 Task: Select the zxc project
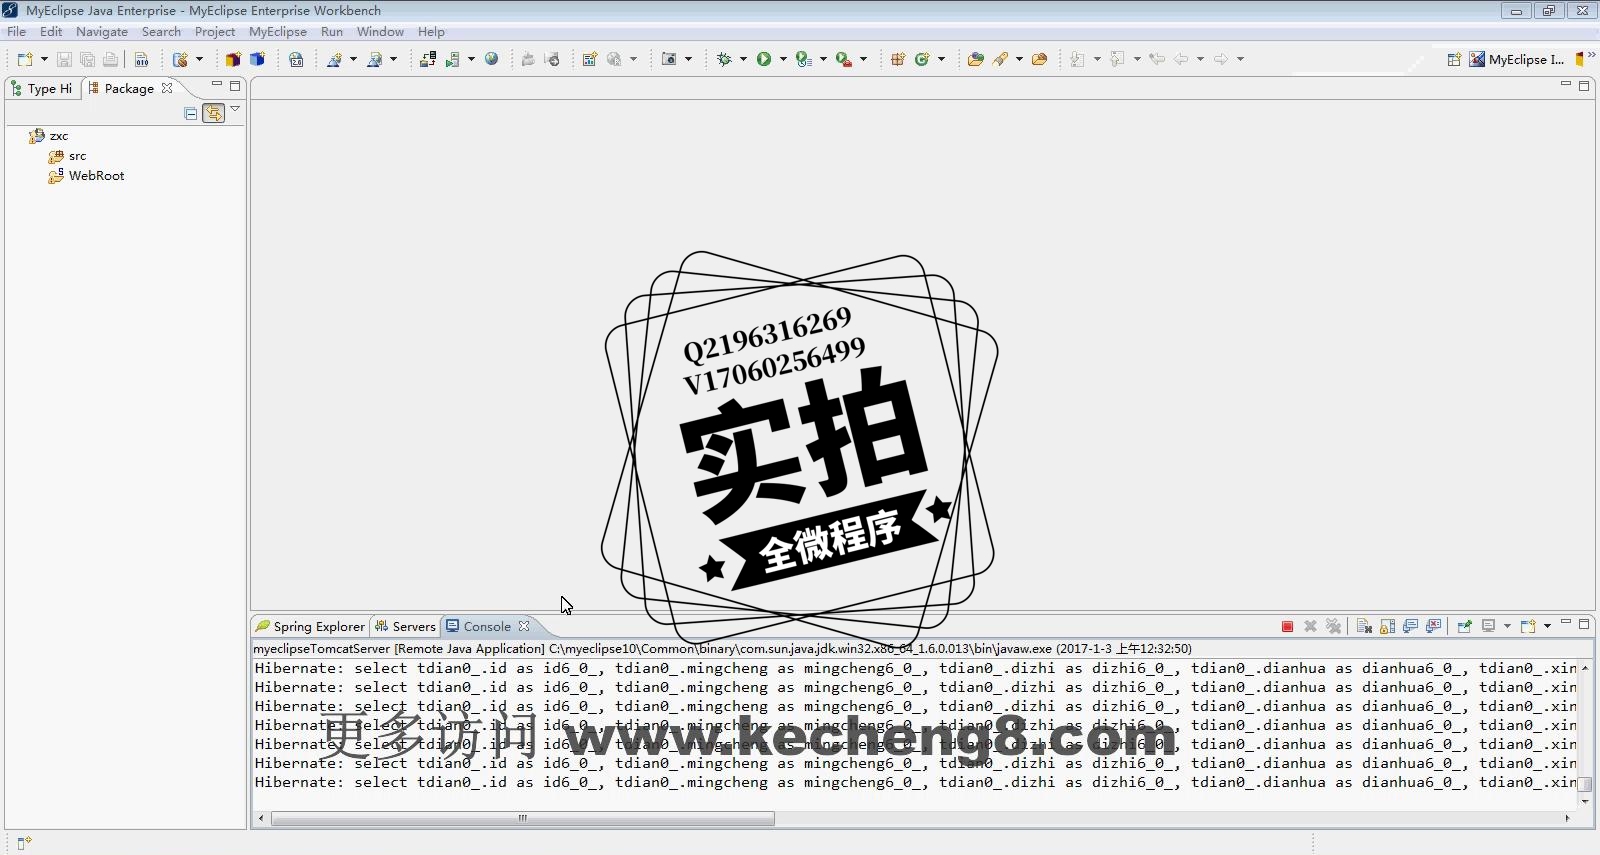pyautogui.click(x=48, y=136)
